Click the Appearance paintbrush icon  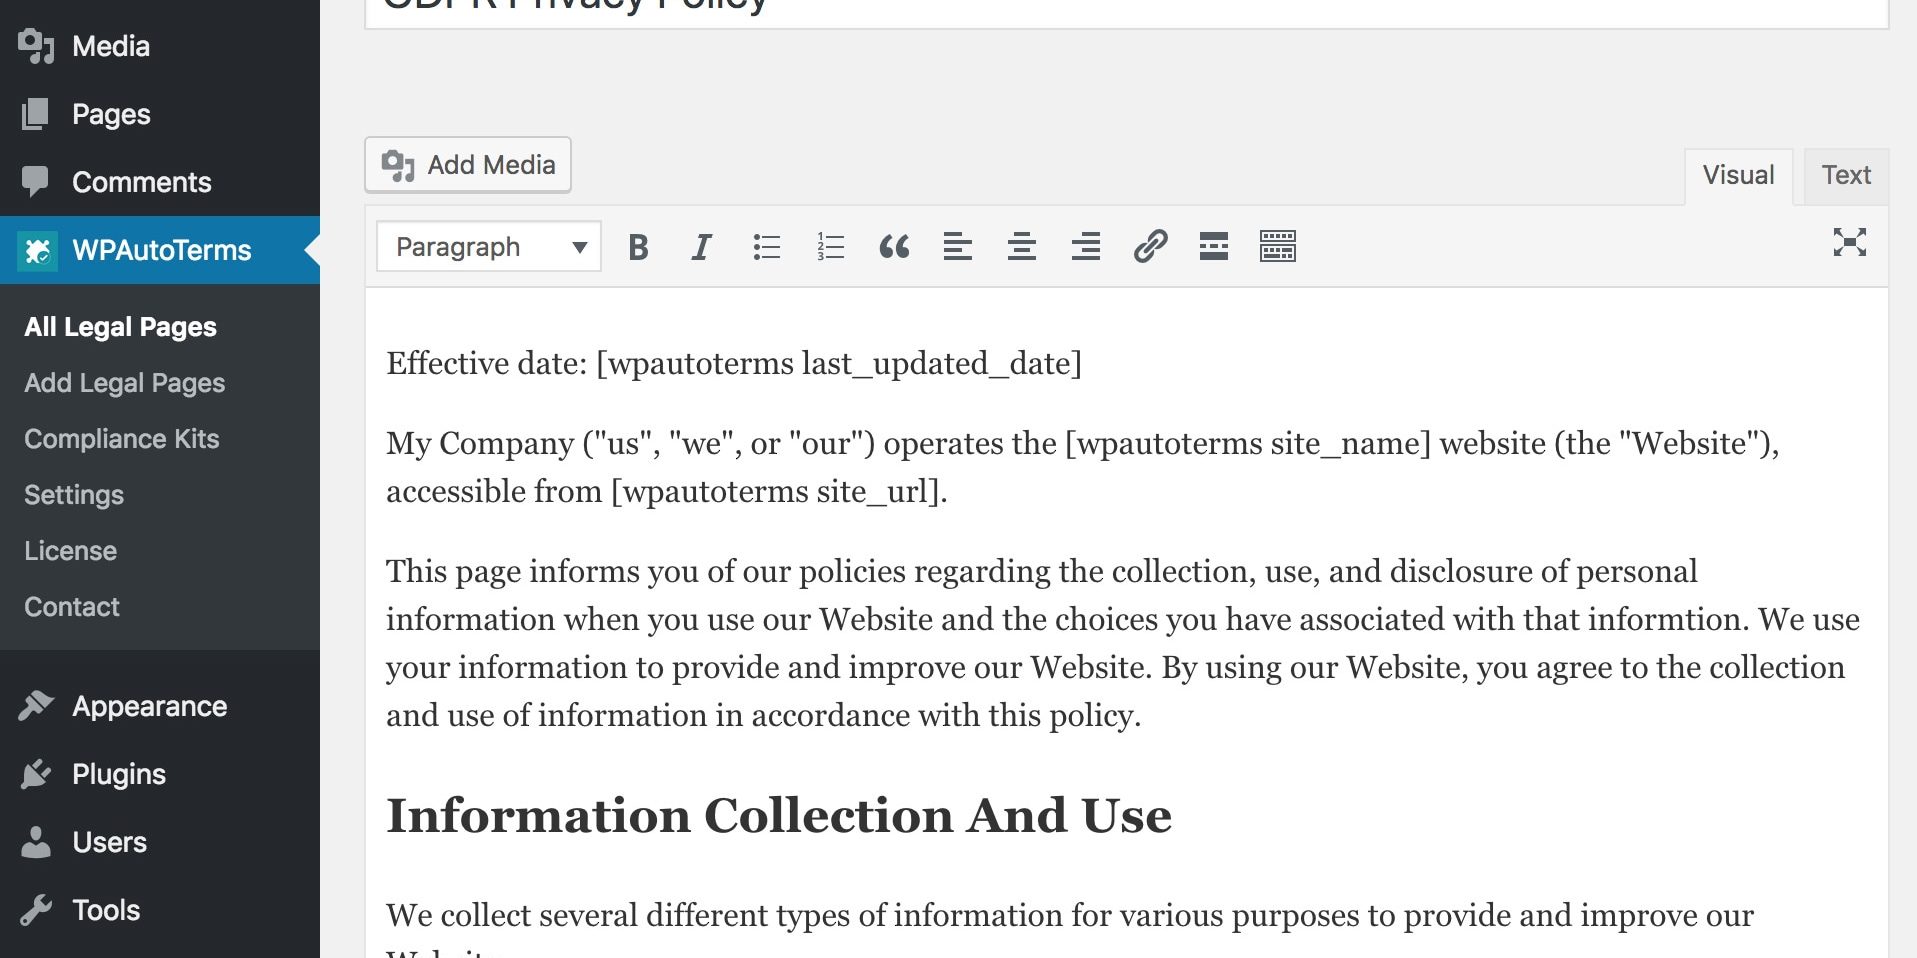tap(36, 706)
